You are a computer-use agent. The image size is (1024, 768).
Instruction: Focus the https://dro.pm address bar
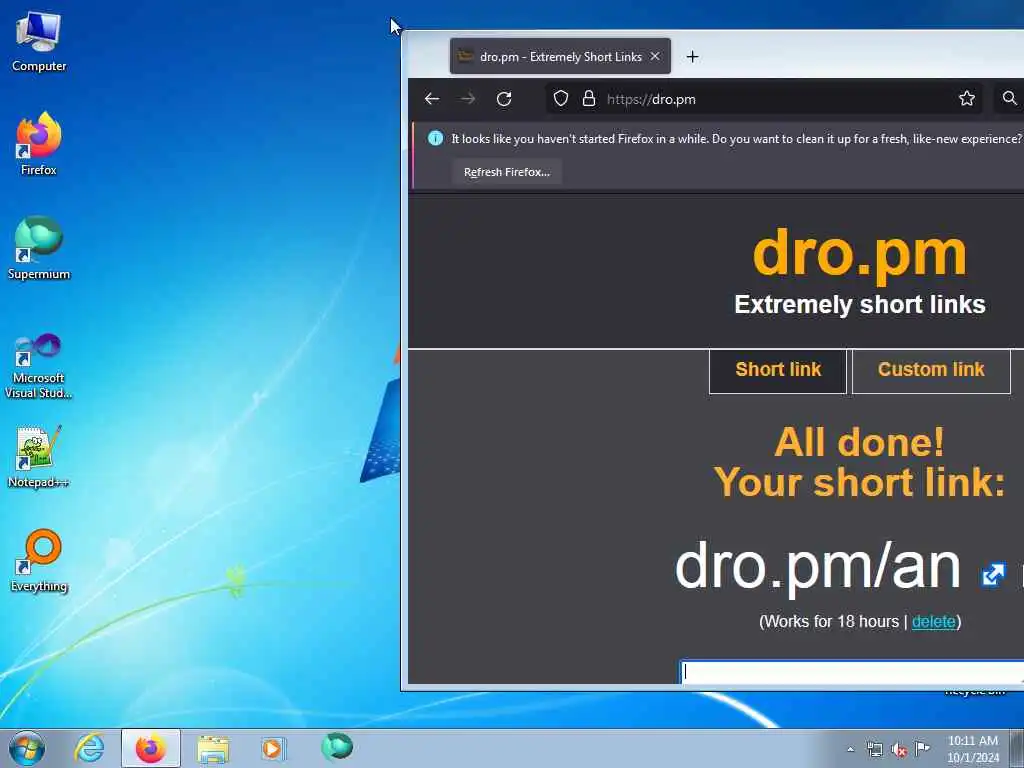764,99
